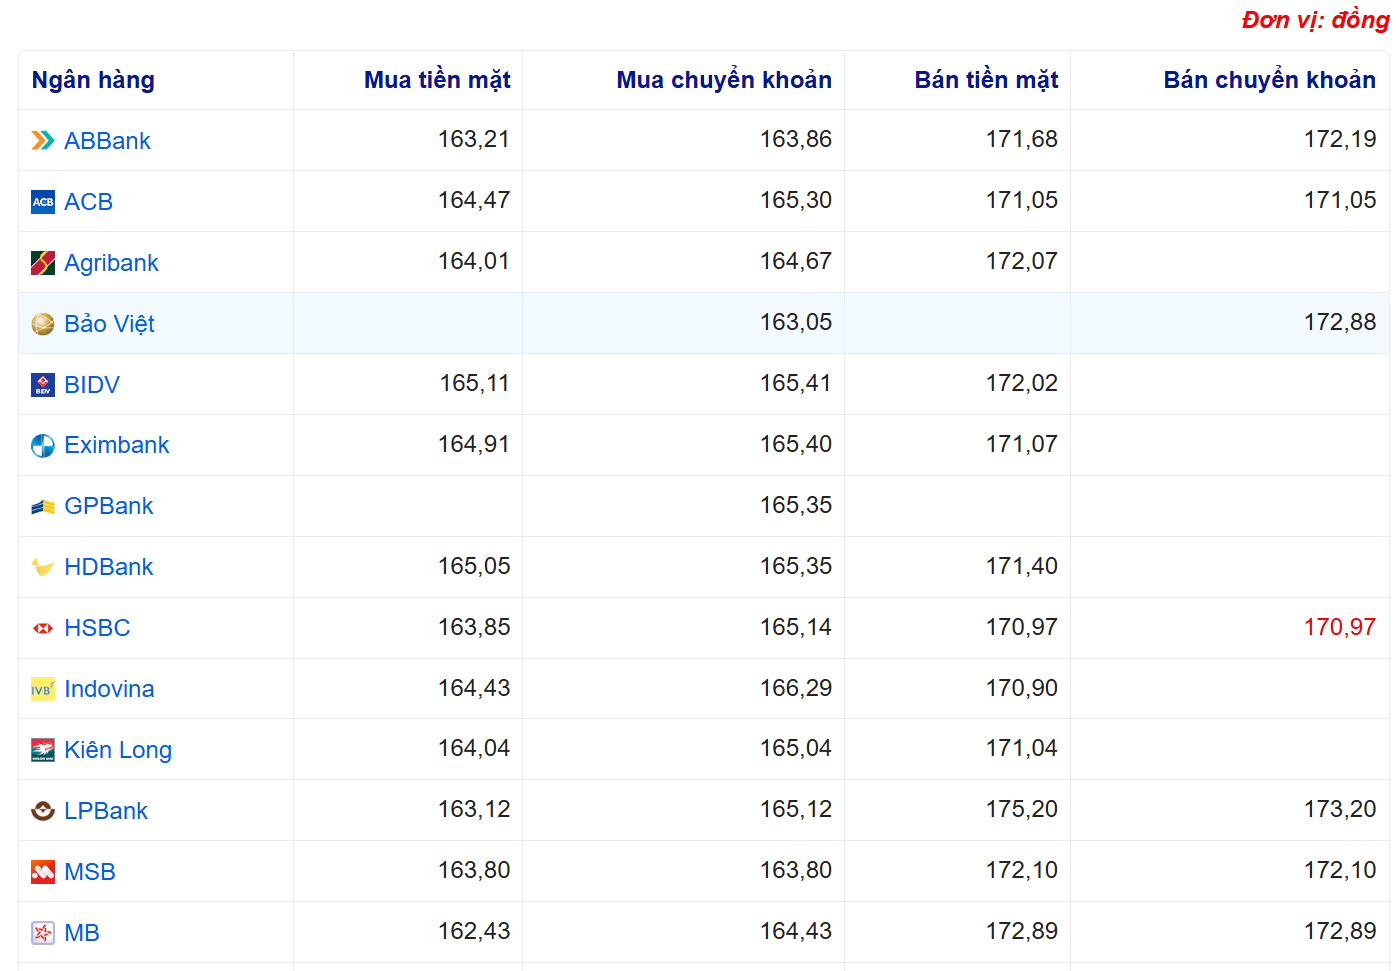The height and width of the screenshot is (971, 1396).
Task: Click the LPBank logo icon
Action: [43, 811]
